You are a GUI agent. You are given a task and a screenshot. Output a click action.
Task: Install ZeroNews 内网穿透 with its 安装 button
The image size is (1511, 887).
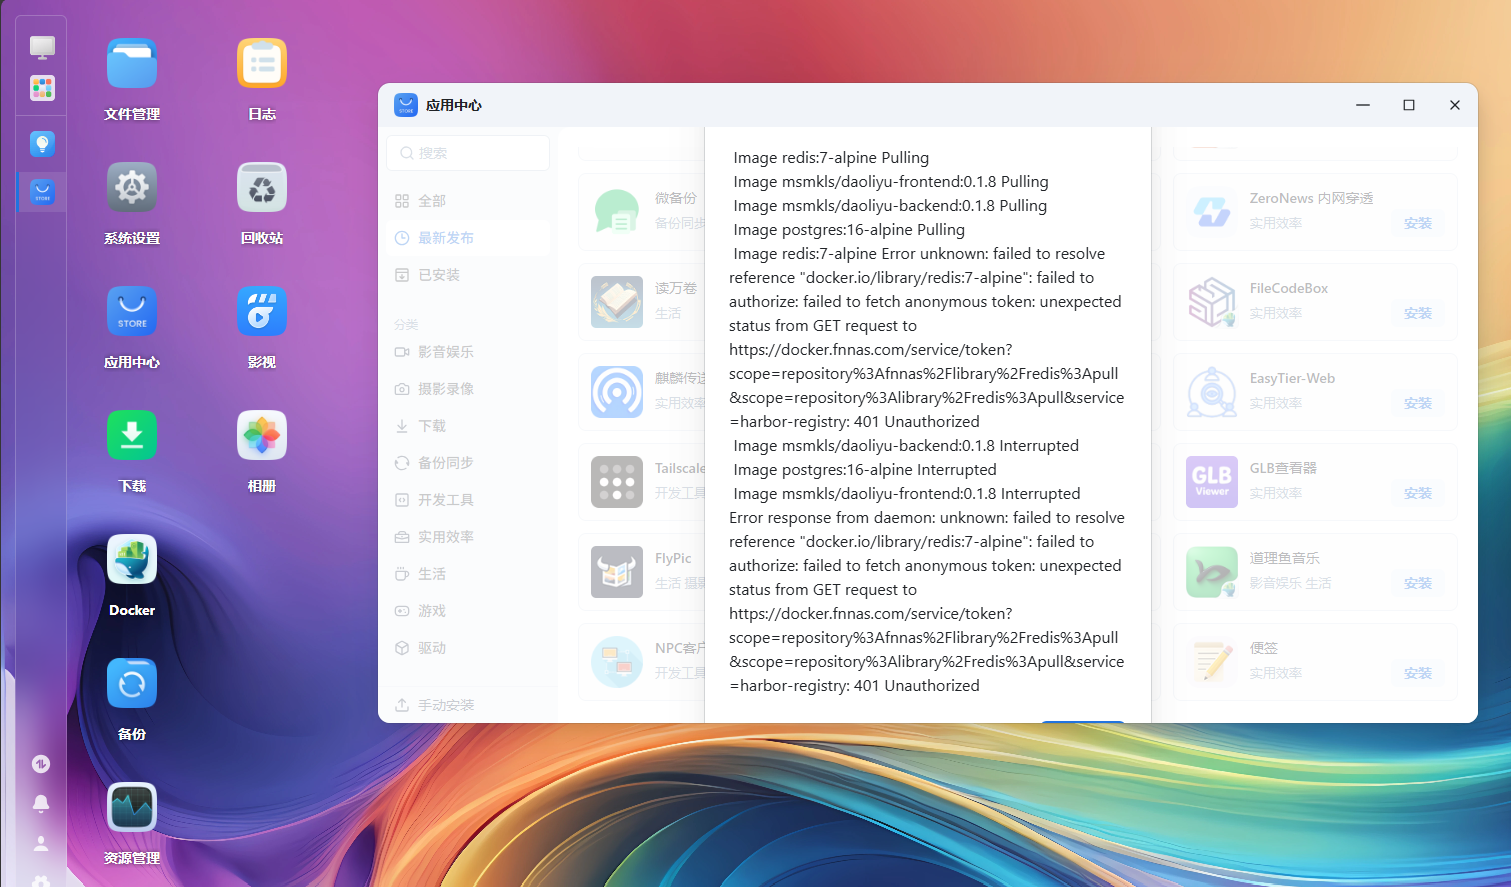click(x=1418, y=223)
